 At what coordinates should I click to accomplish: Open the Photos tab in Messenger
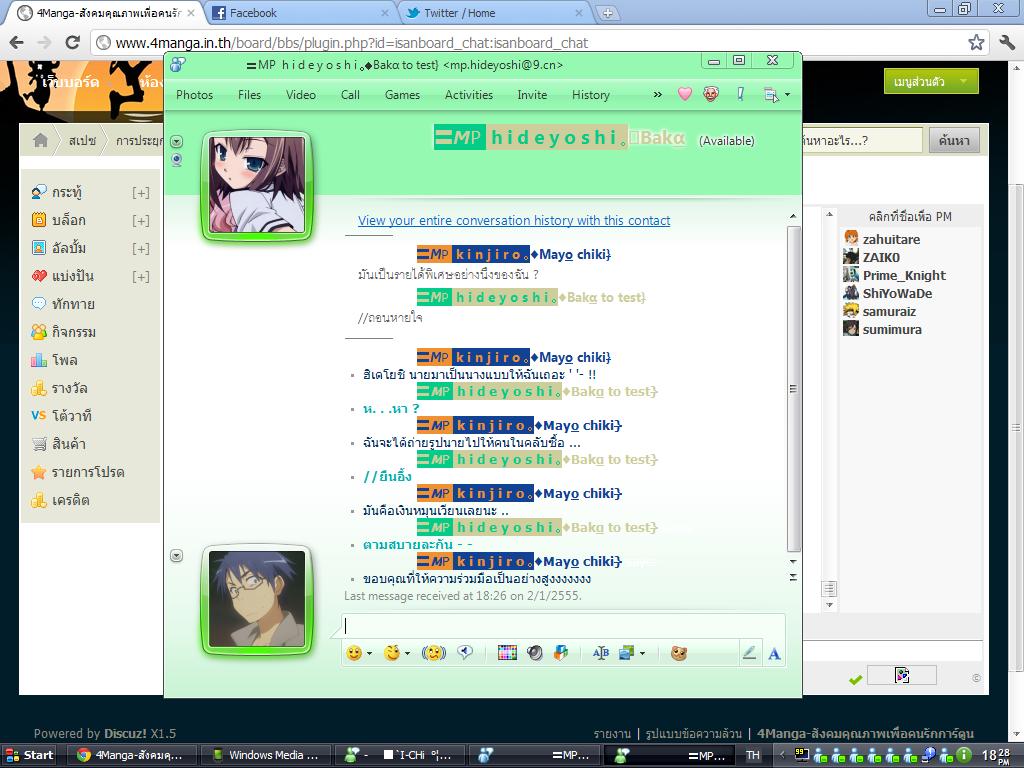click(x=195, y=95)
